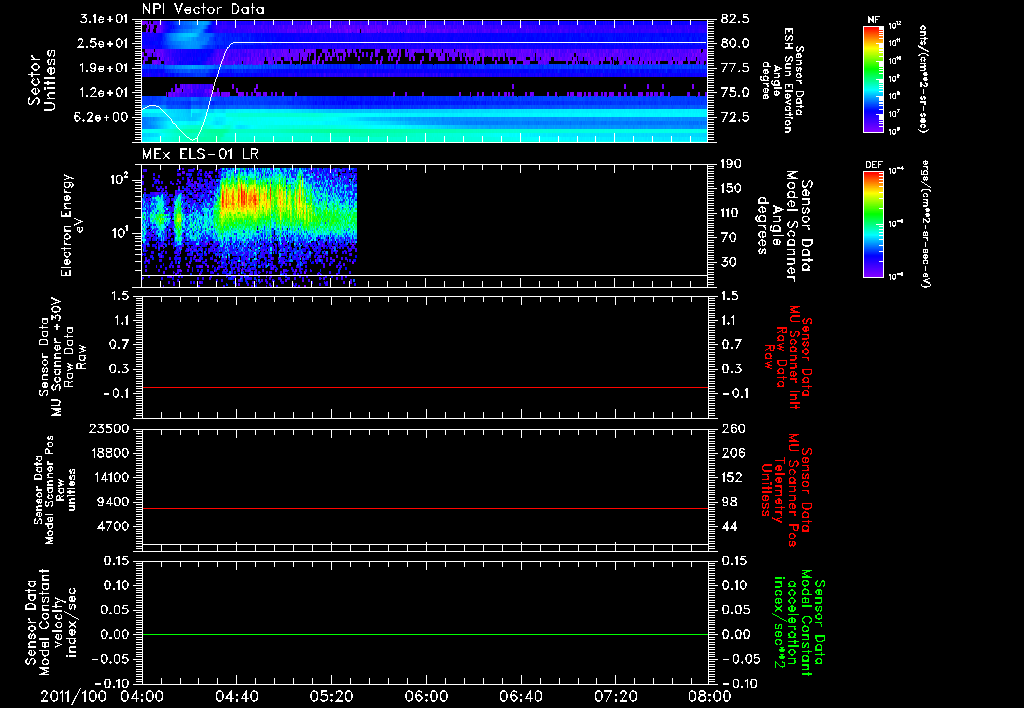Click the Electron Energy eV axis label
The height and width of the screenshot is (708, 1024).
coord(72,225)
